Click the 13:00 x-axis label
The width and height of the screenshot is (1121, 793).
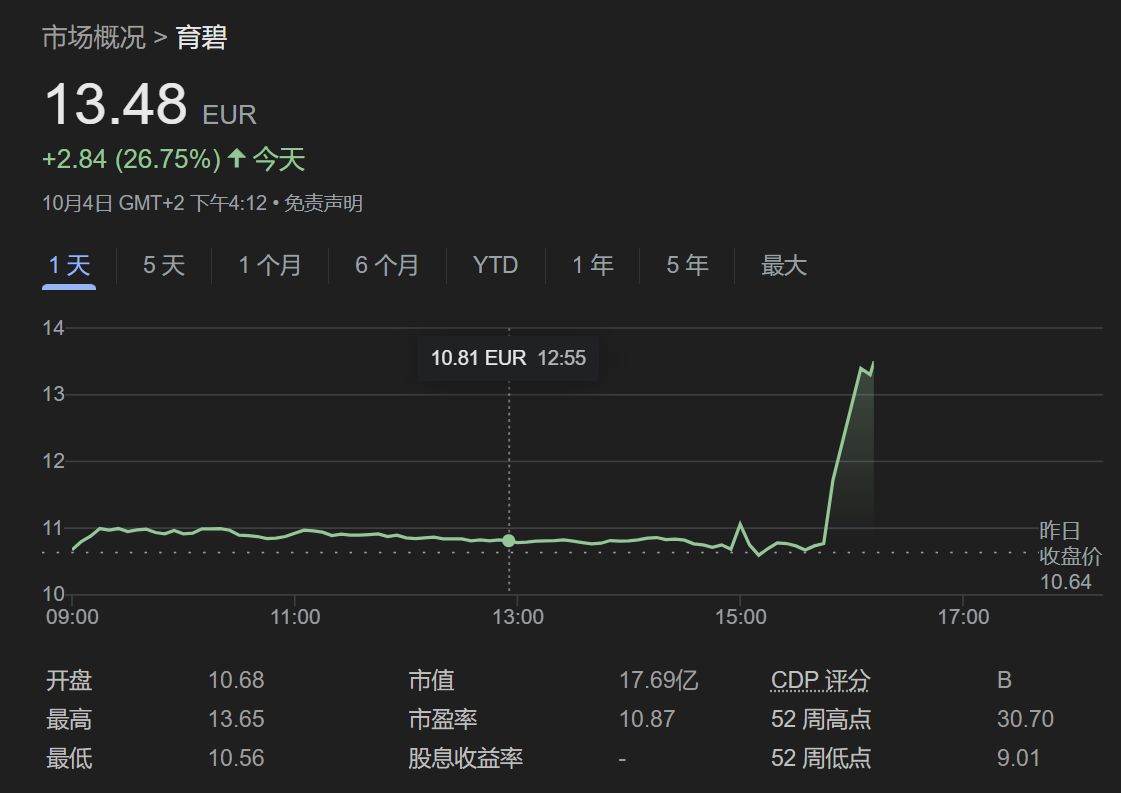pyautogui.click(x=518, y=617)
